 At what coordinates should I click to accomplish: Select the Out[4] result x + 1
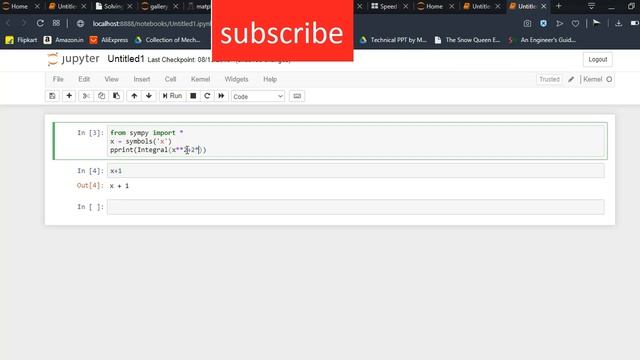(x=119, y=186)
